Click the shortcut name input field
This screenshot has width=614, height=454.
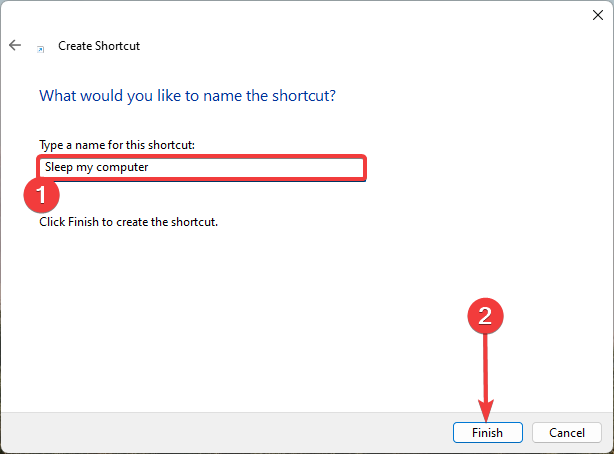(202, 168)
